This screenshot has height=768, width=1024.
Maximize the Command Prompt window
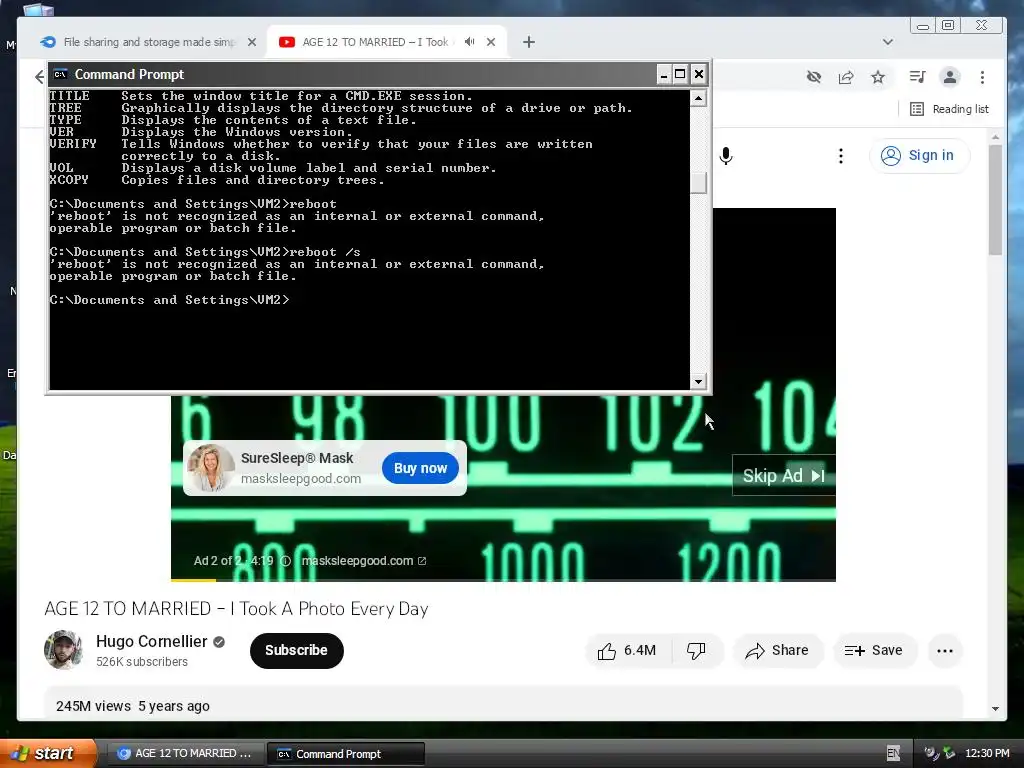coord(680,74)
